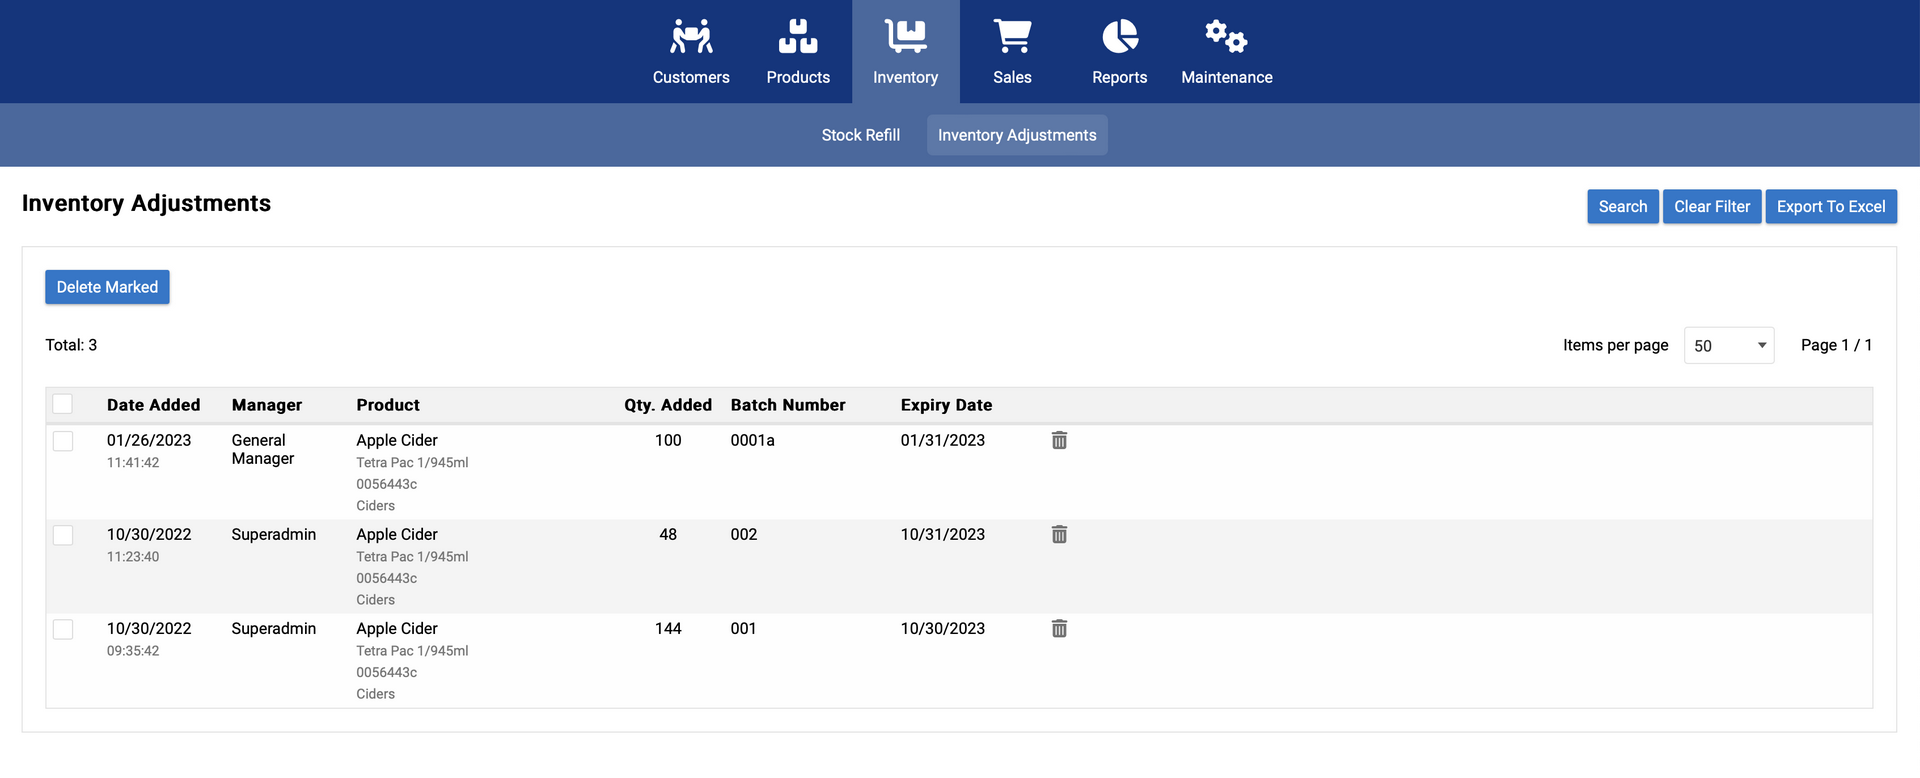Click the Search button
The image size is (1920, 778).
[1622, 207]
